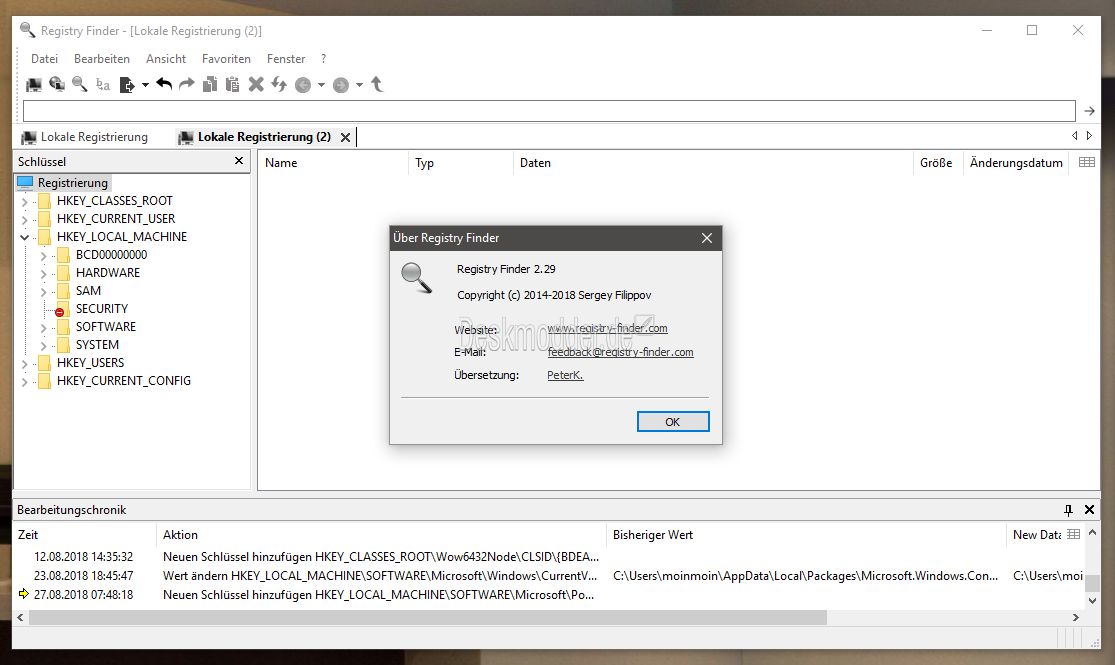Open www.registry-finder.com website link
This screenshot has width=1115, height=665.
tap(607, 328)
